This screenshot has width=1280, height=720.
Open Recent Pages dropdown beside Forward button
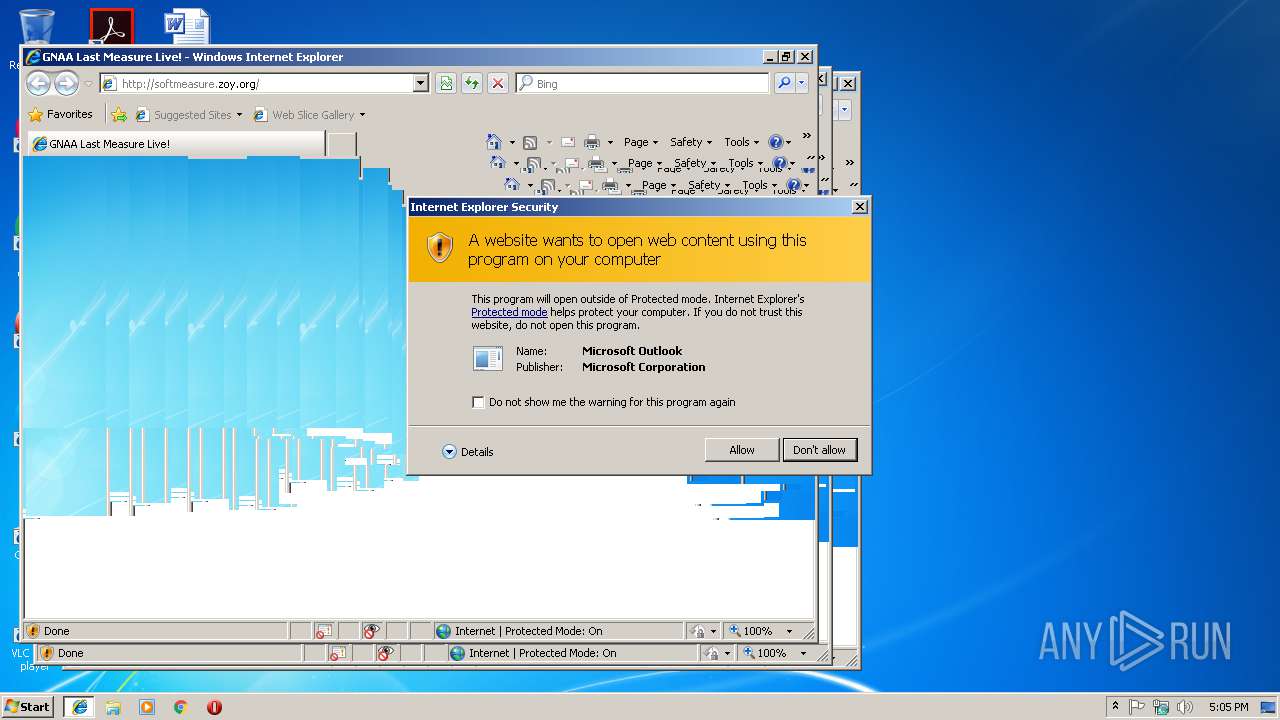pyautogui.click(x=88, y=84)
